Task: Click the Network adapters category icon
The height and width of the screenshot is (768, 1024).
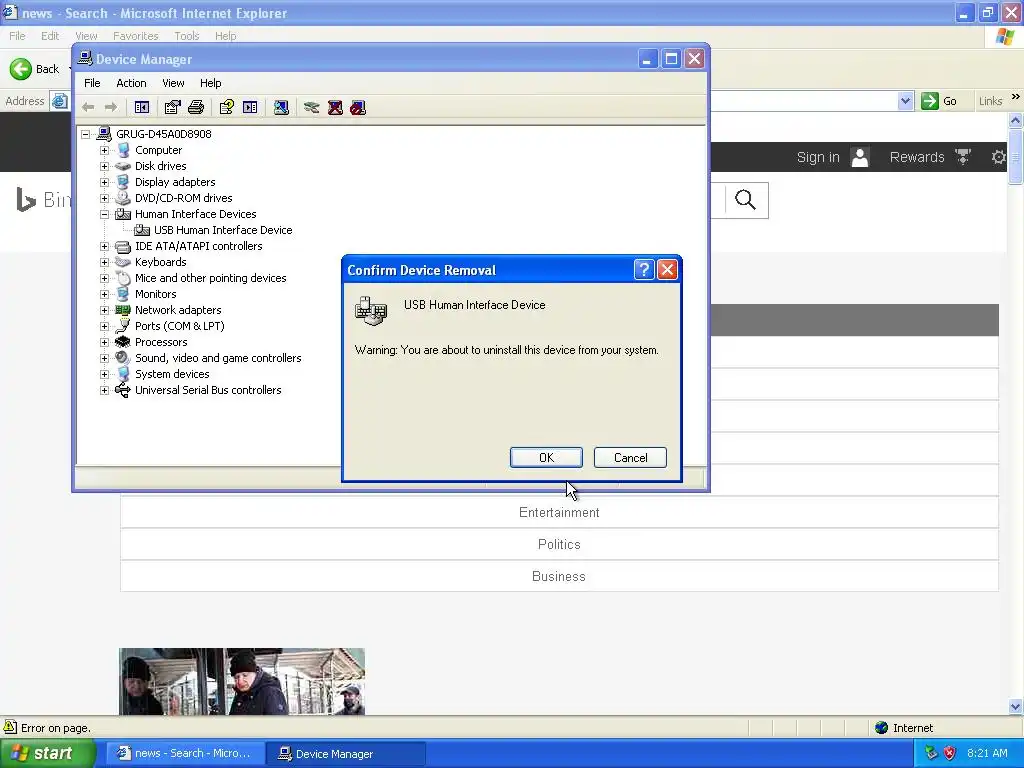Action: [x=123, y=310]
